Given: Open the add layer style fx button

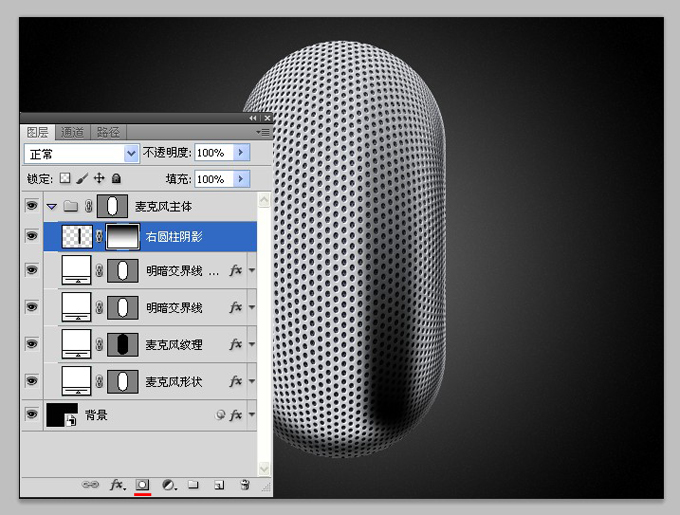Looking at the screenshot, I should 118,484.
